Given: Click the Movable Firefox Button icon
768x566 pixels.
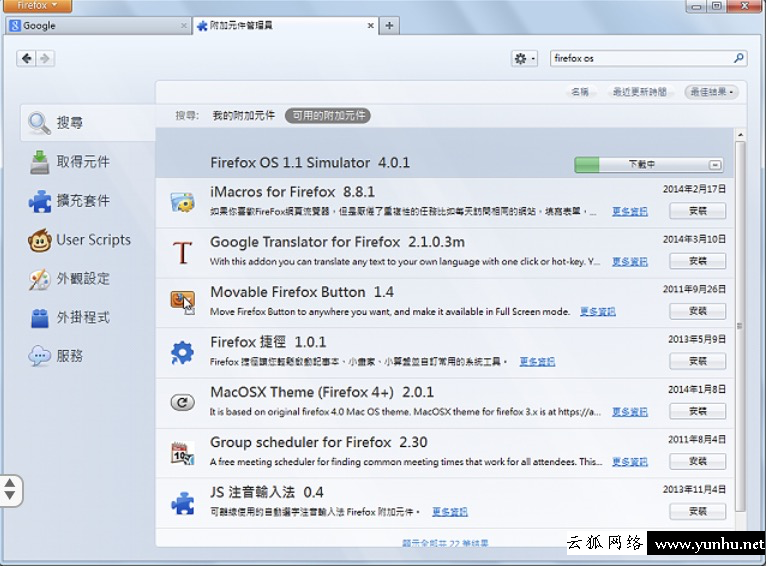Looking at the screenshot, I should 183,302.
